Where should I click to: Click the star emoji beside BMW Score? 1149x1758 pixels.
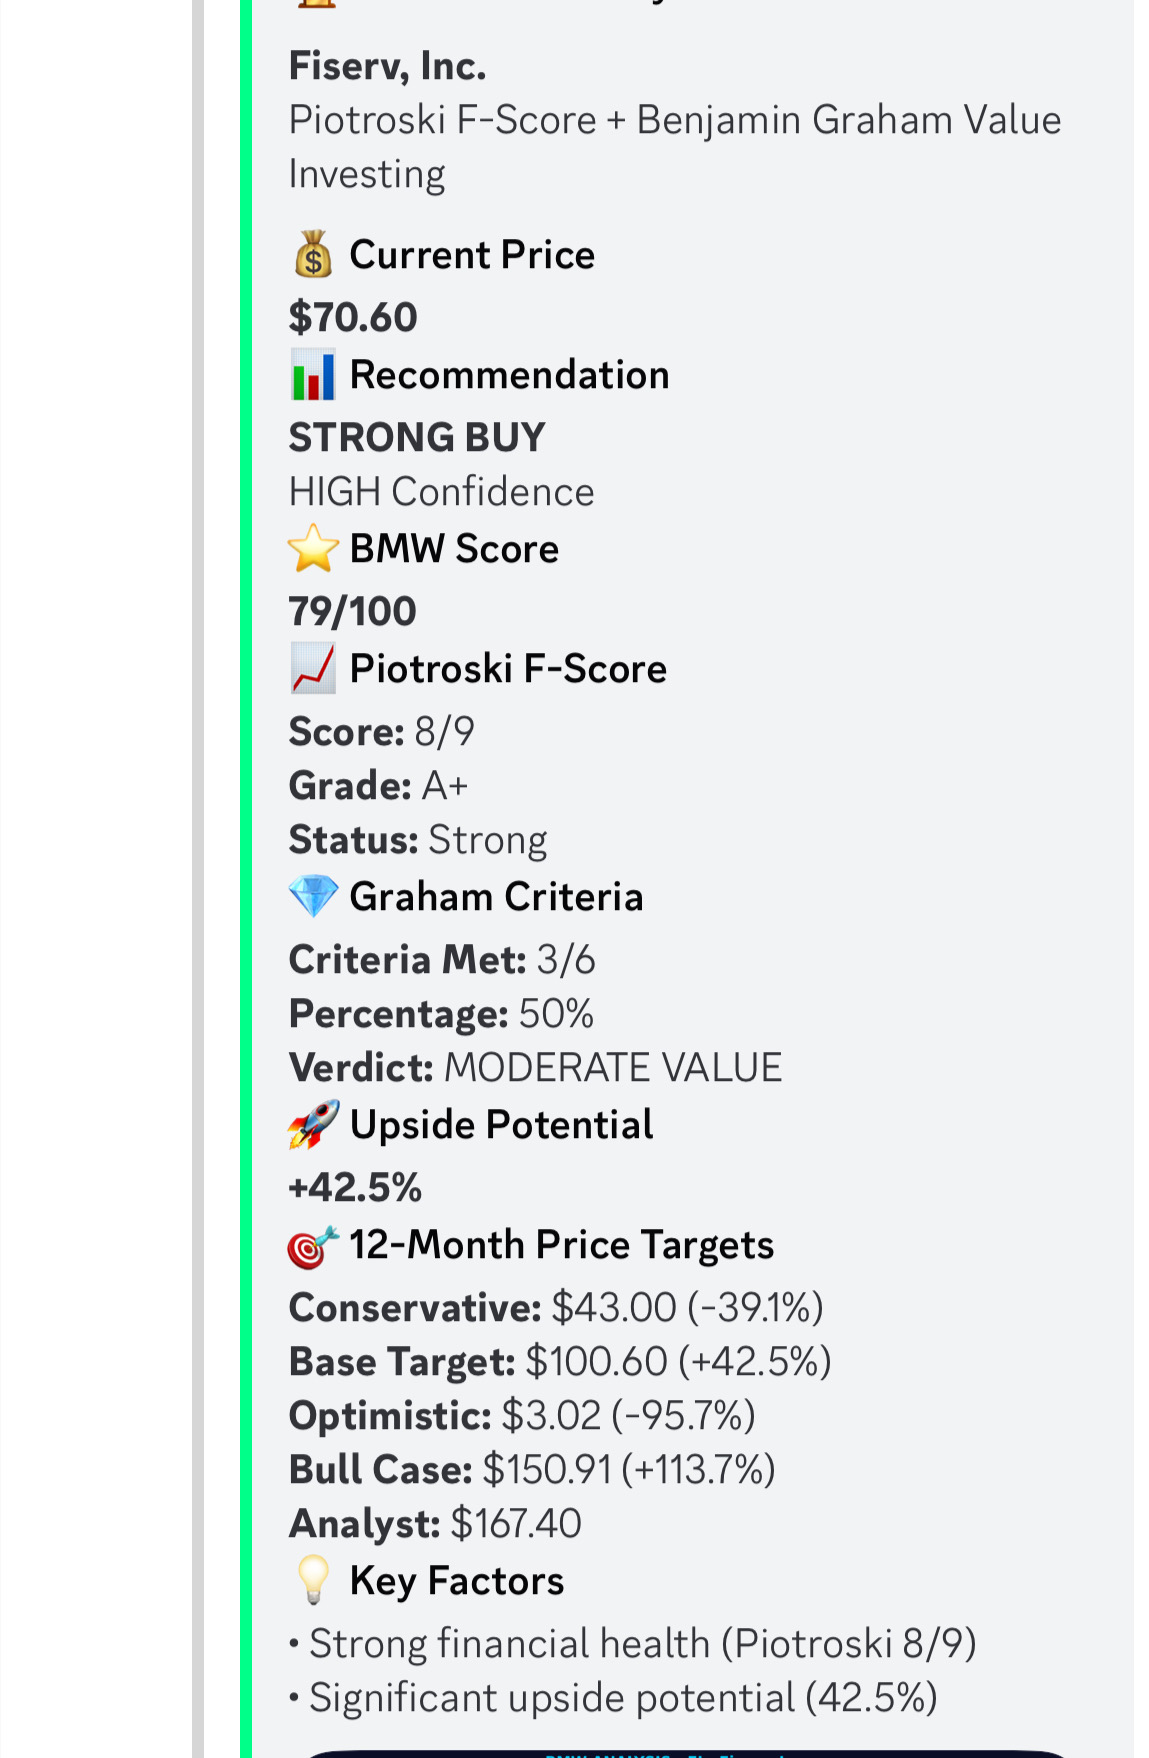tap(313, 549)
